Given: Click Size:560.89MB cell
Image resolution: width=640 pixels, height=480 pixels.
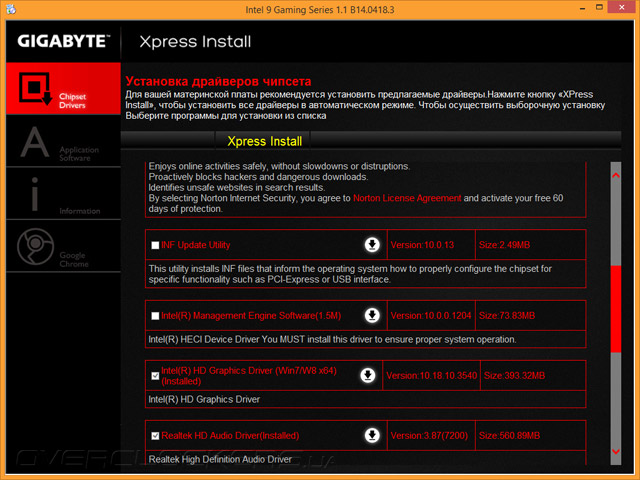Looking at the screenshot, I should tap(531, 436).
